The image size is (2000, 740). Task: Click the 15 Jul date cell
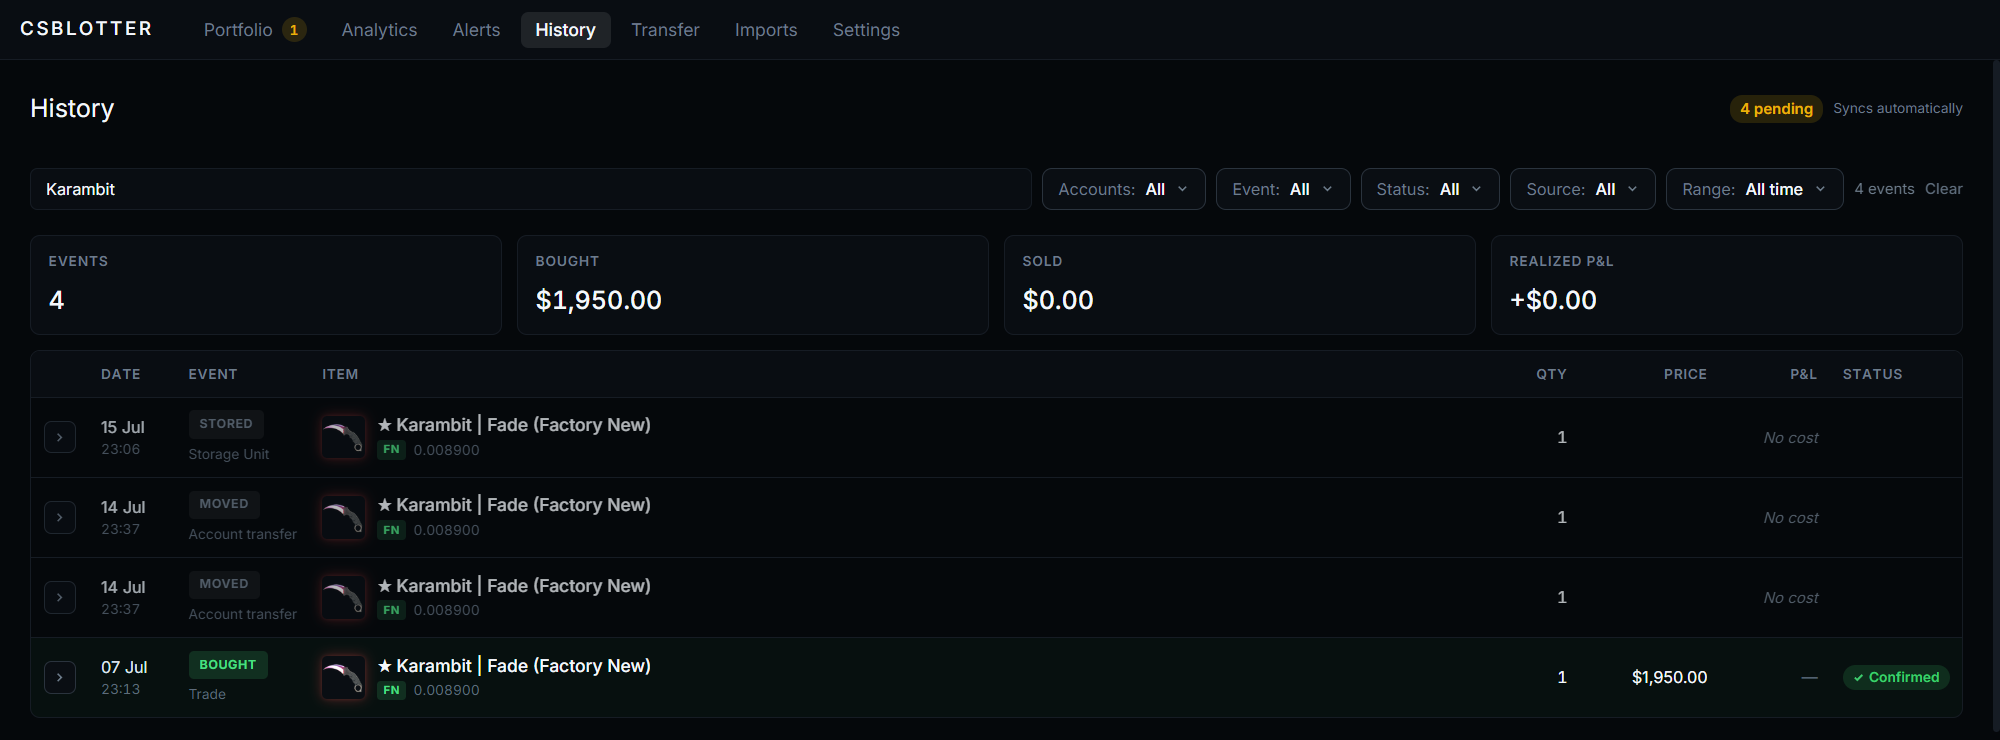pos(123,437)
